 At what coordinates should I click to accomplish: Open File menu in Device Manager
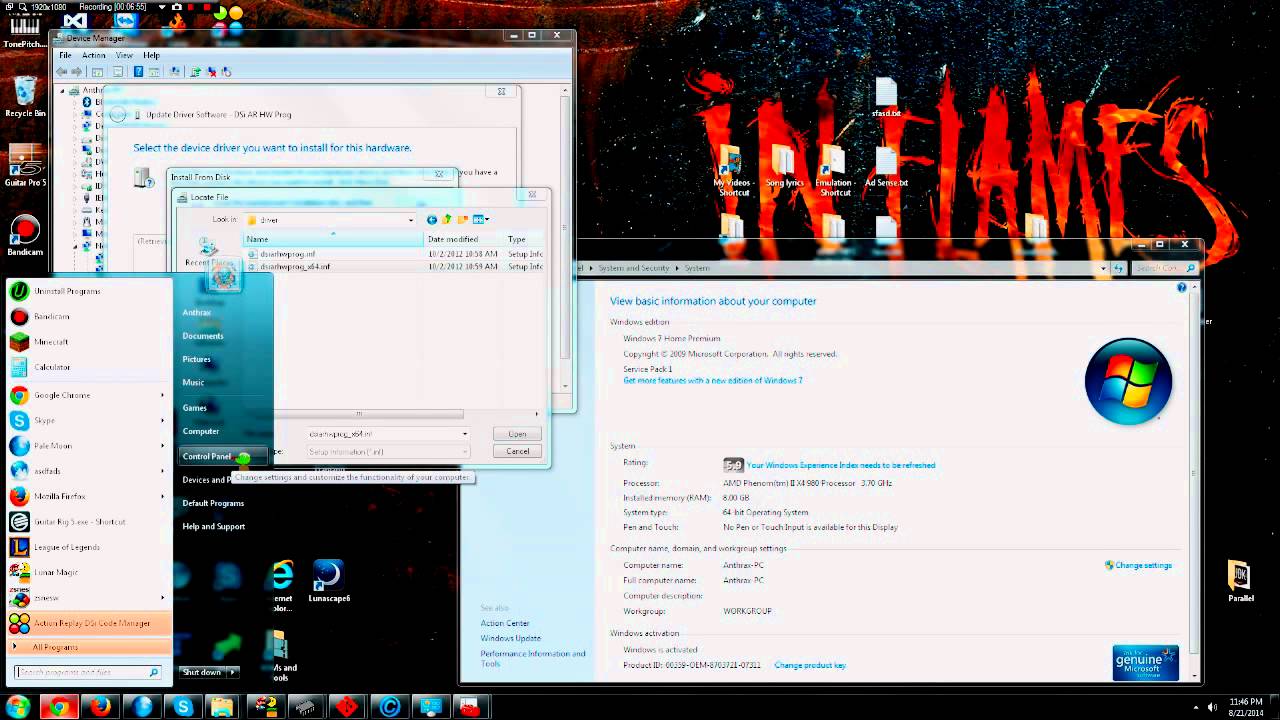click(x=65, y=55)
